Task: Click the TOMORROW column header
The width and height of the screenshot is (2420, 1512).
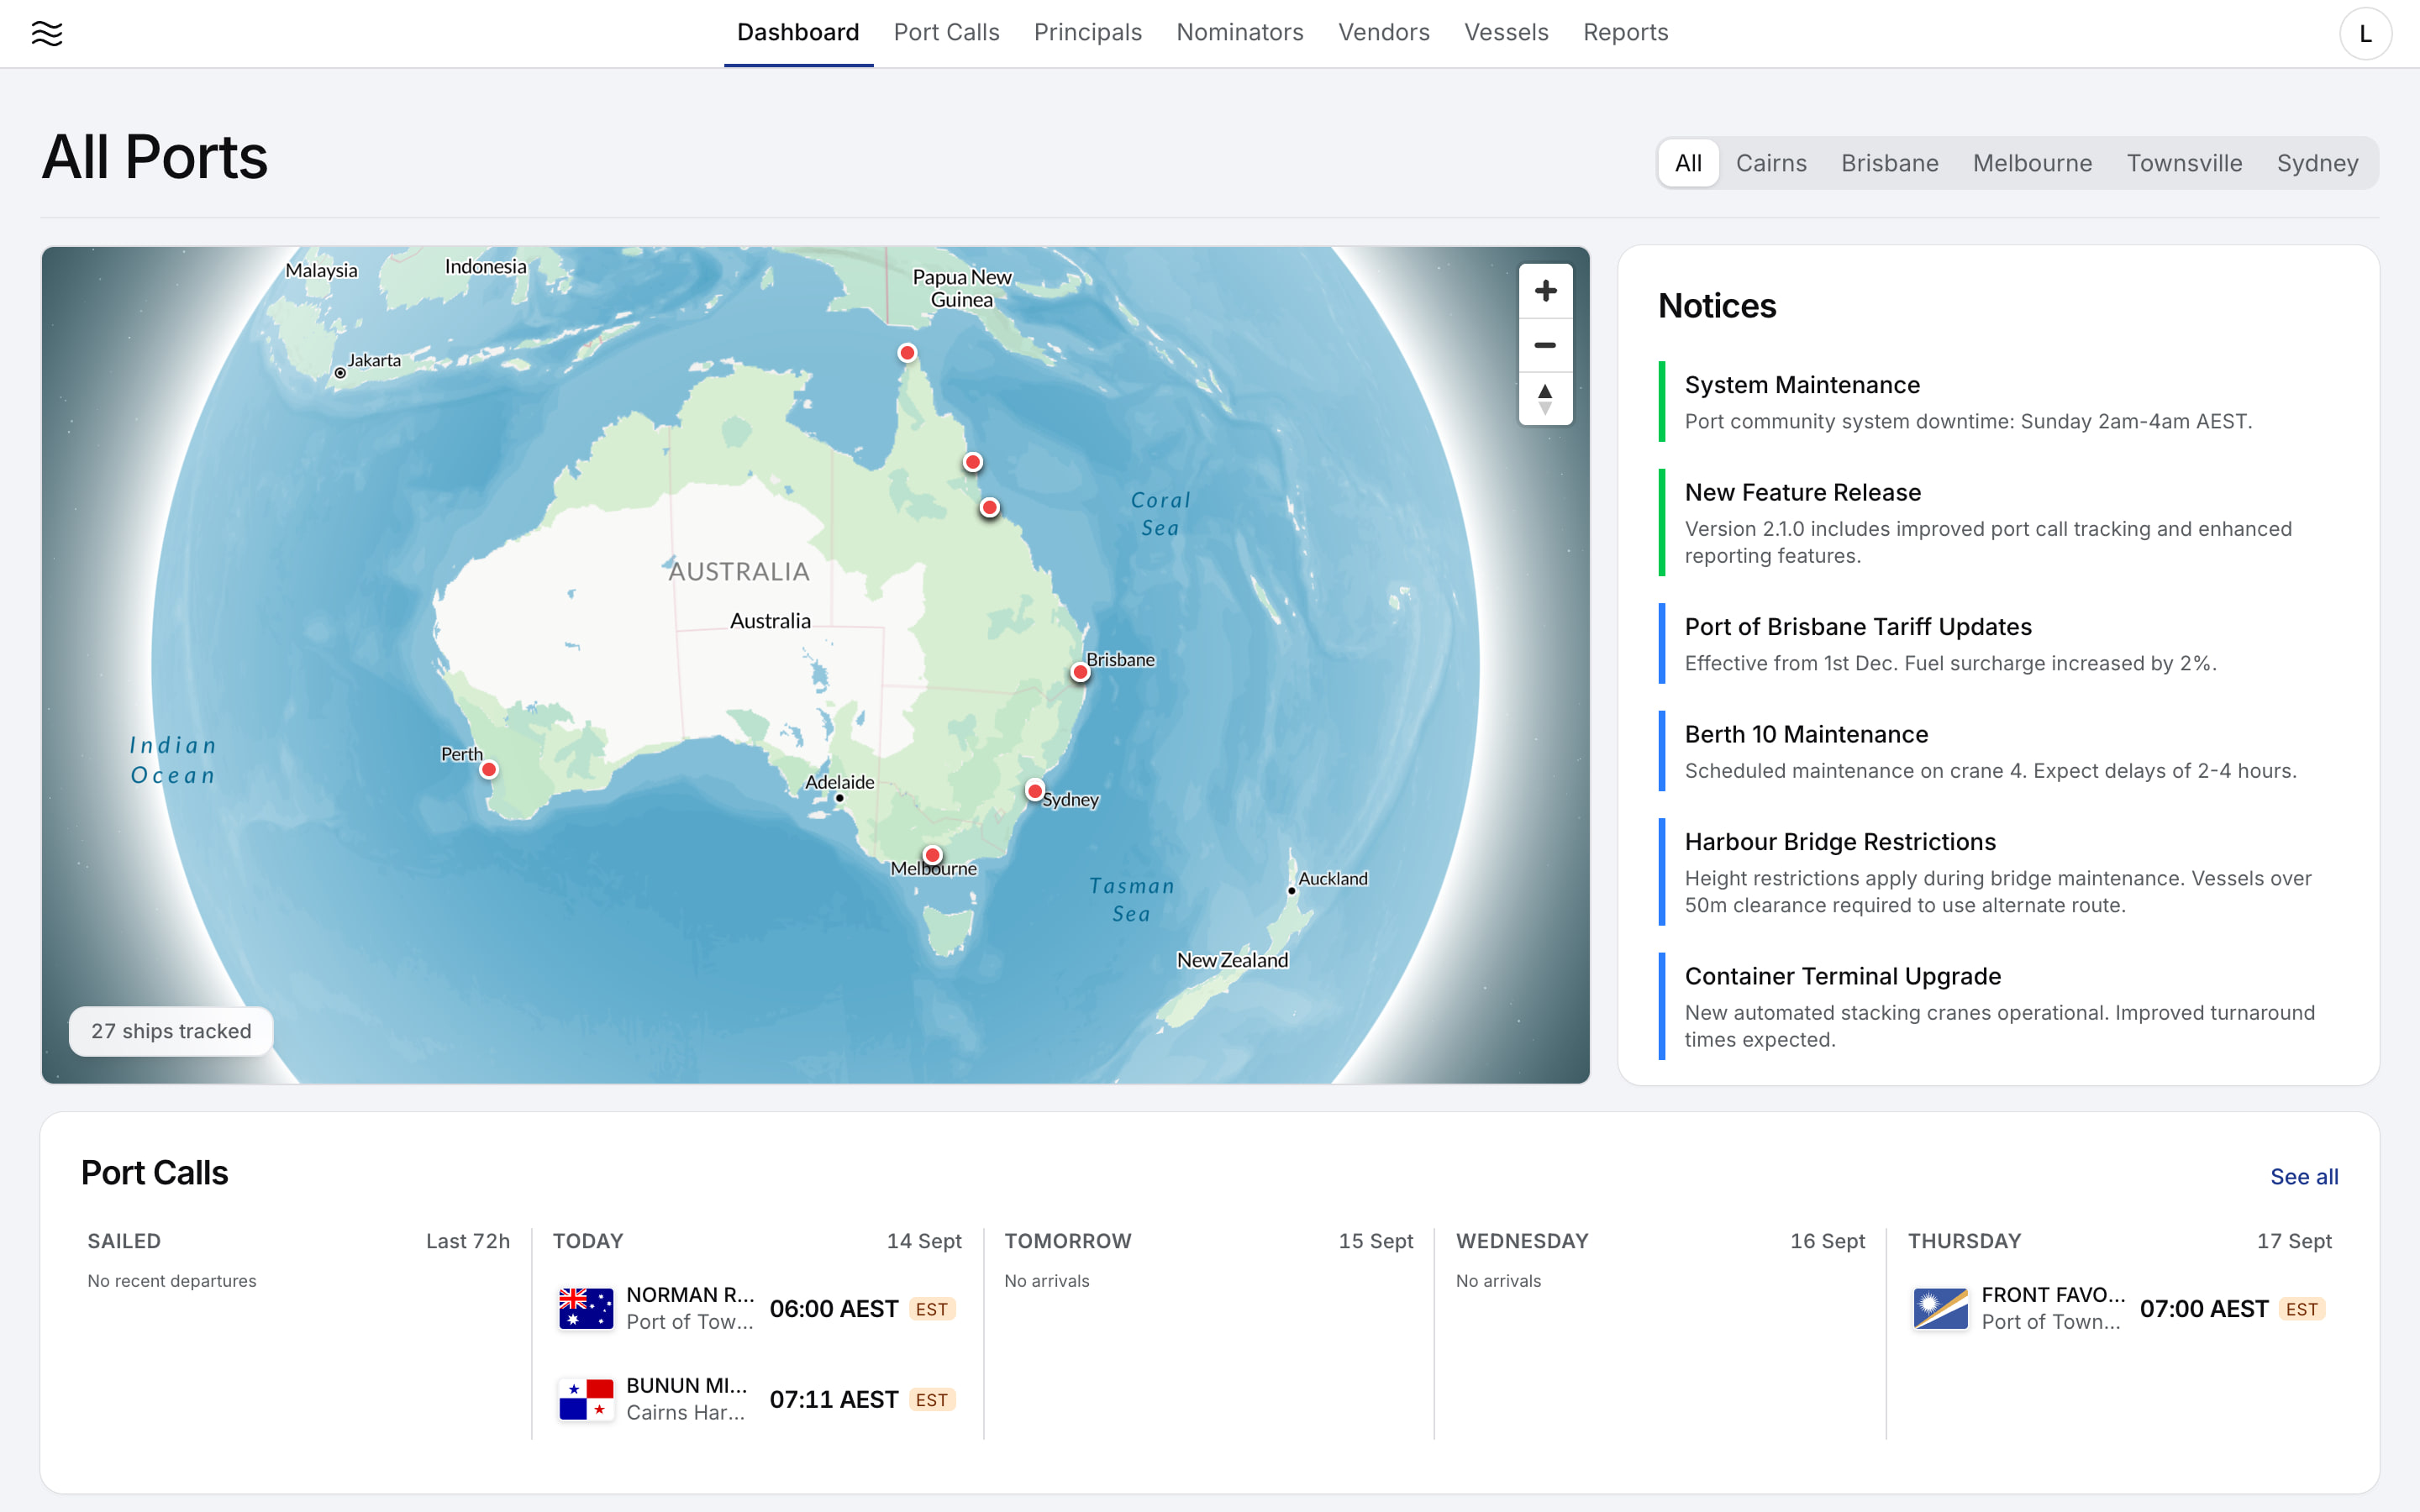Action: pyautogui.click(x=1068, y=1241)
